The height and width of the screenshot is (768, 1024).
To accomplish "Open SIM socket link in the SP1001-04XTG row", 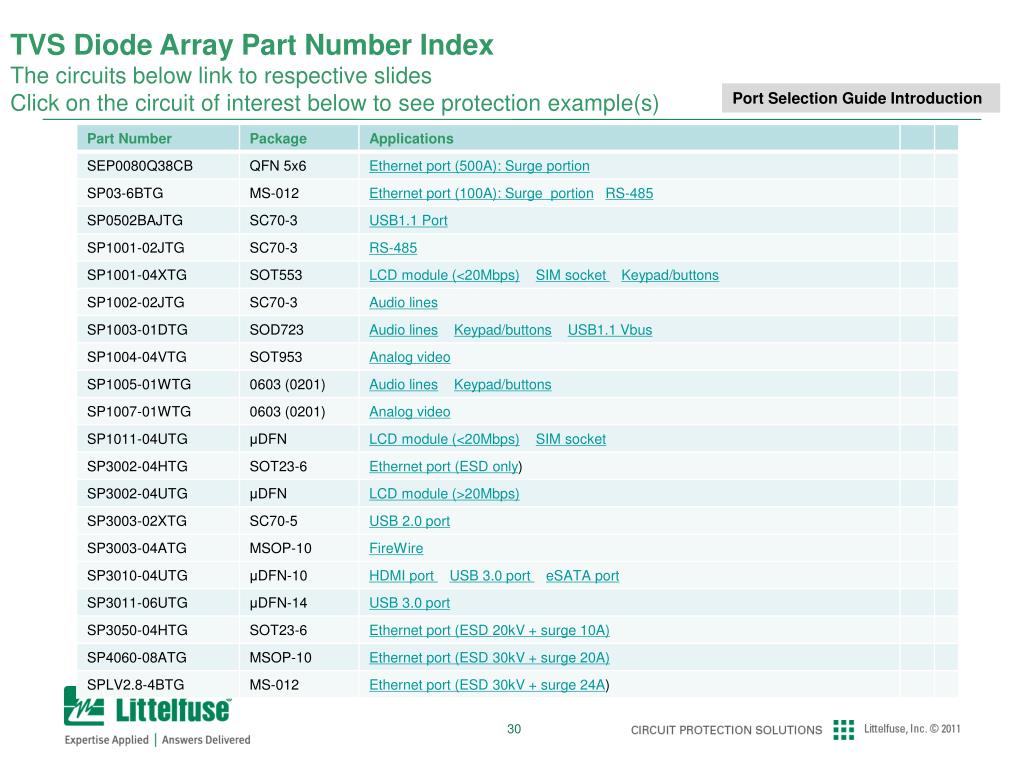I will coord(571,276).
